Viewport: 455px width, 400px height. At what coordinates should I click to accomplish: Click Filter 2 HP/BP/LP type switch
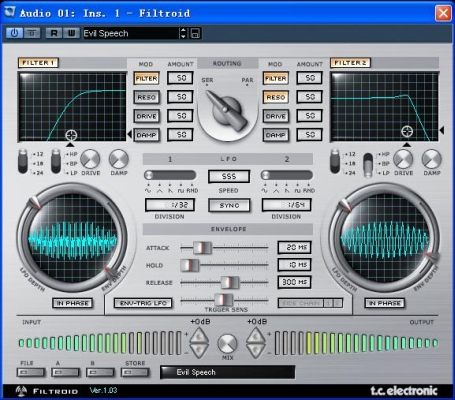click(368, 165)
